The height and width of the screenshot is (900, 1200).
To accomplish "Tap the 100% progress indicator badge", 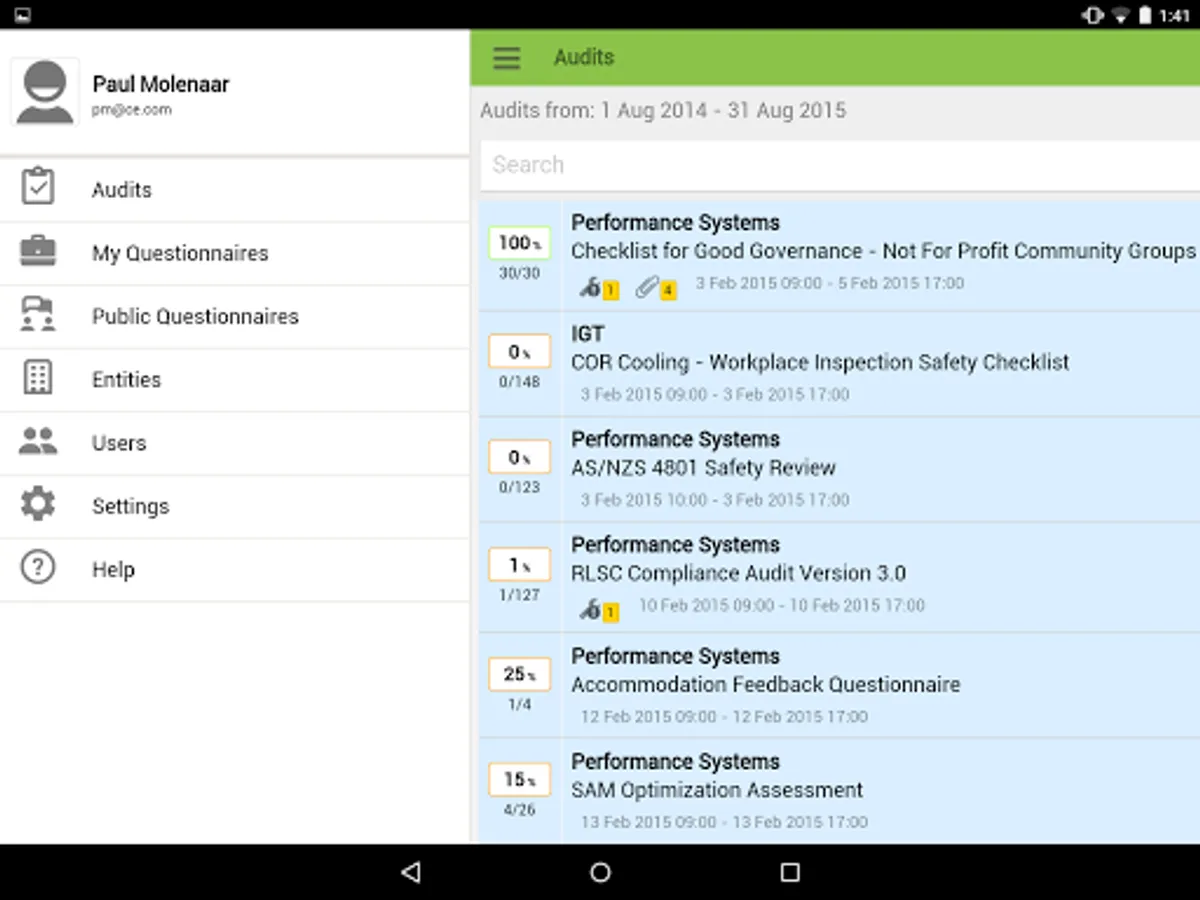I will pos(519,243).
